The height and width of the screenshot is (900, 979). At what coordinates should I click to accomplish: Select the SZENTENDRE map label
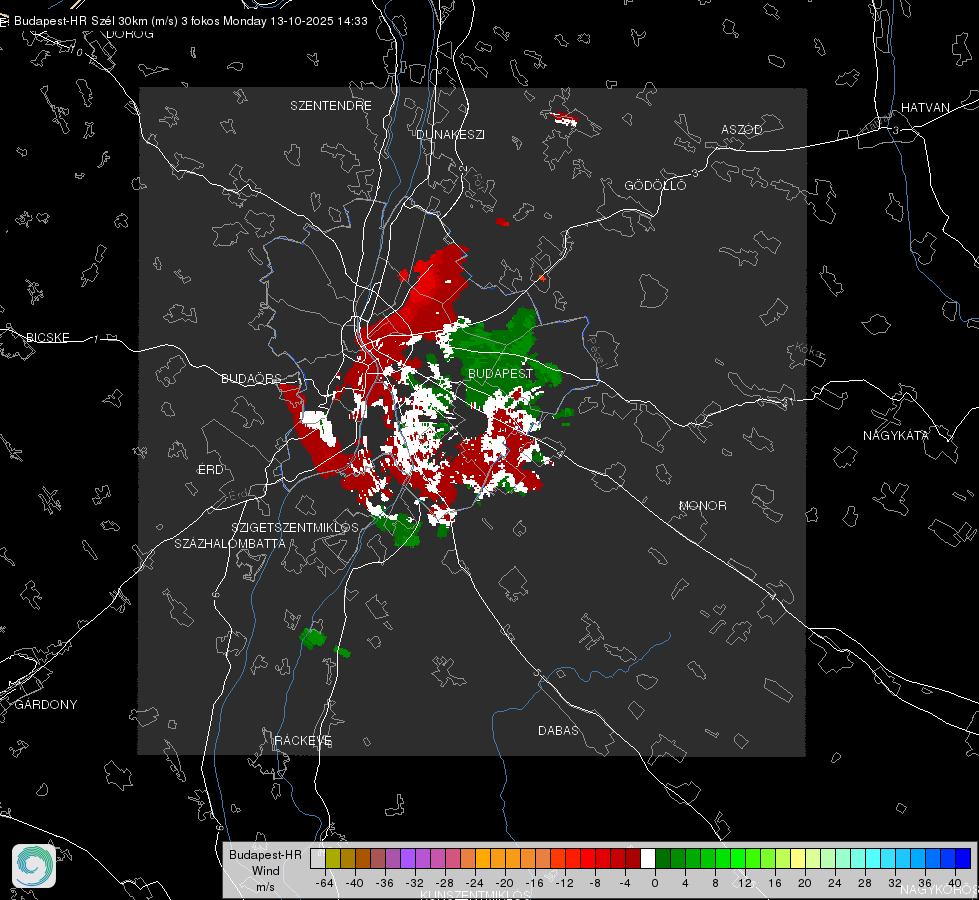pos(331,106)
